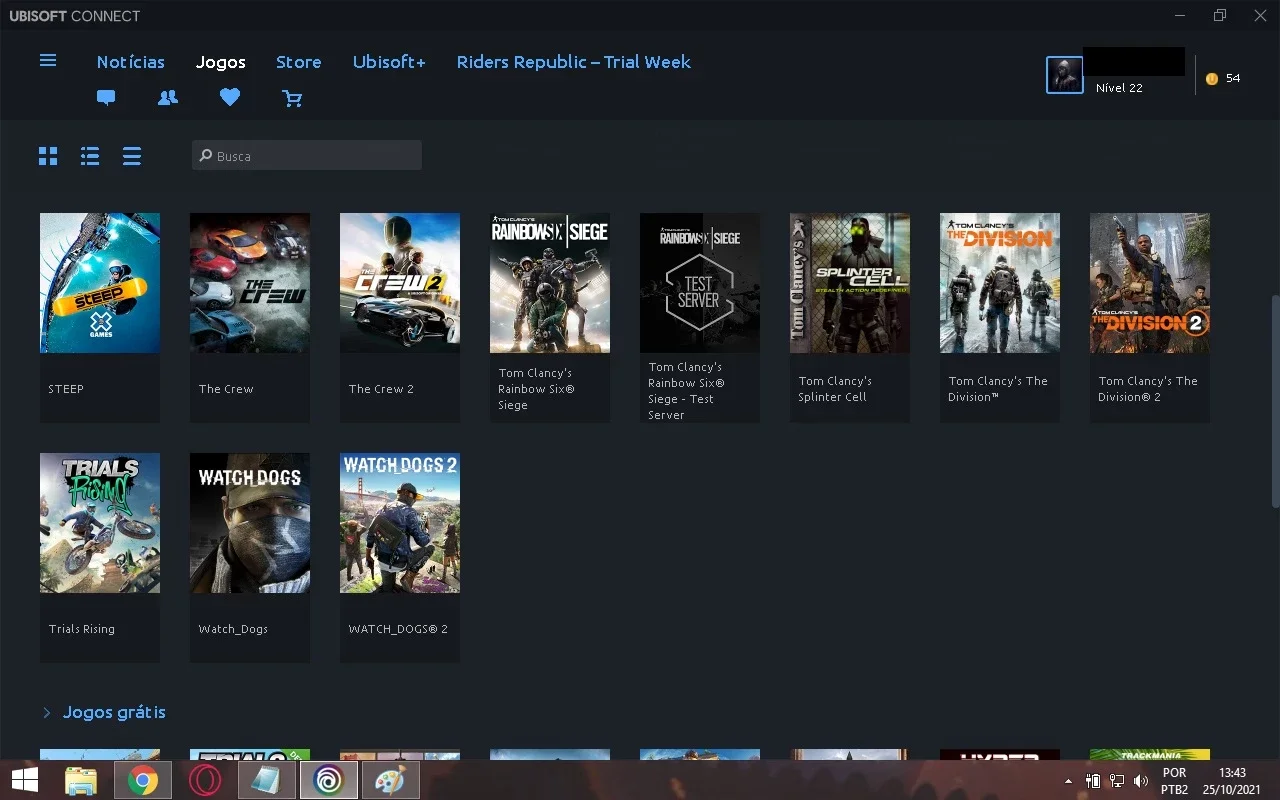This screenshot has height=800, width=1280.
Task: Open the wishlist heart icon
Action: pyautogui.click(x=230, y=98)
